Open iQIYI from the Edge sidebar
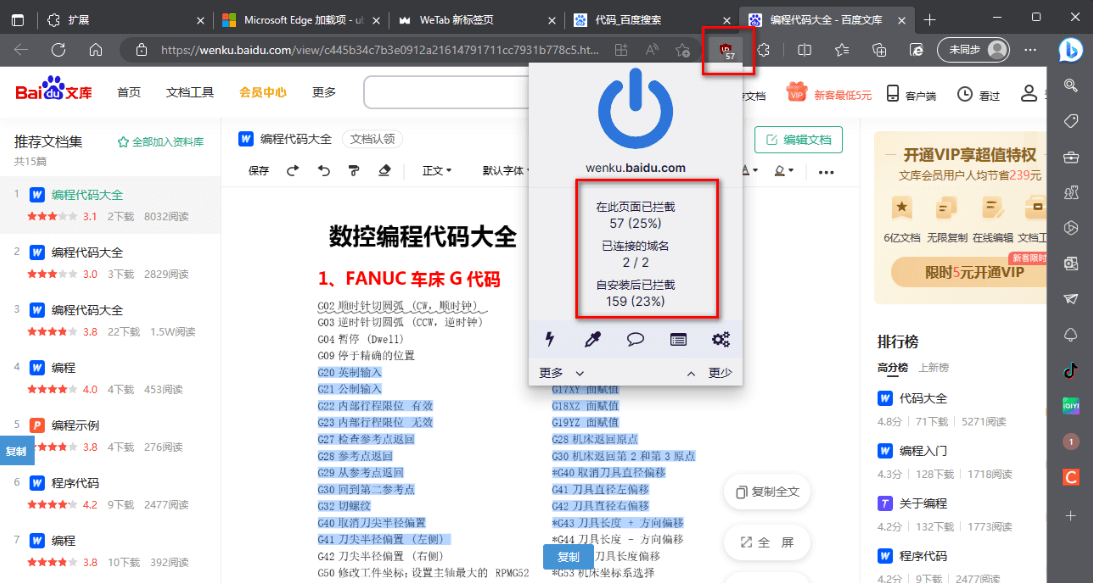Screen dimensions: 1093x583 coord(1071,406)
